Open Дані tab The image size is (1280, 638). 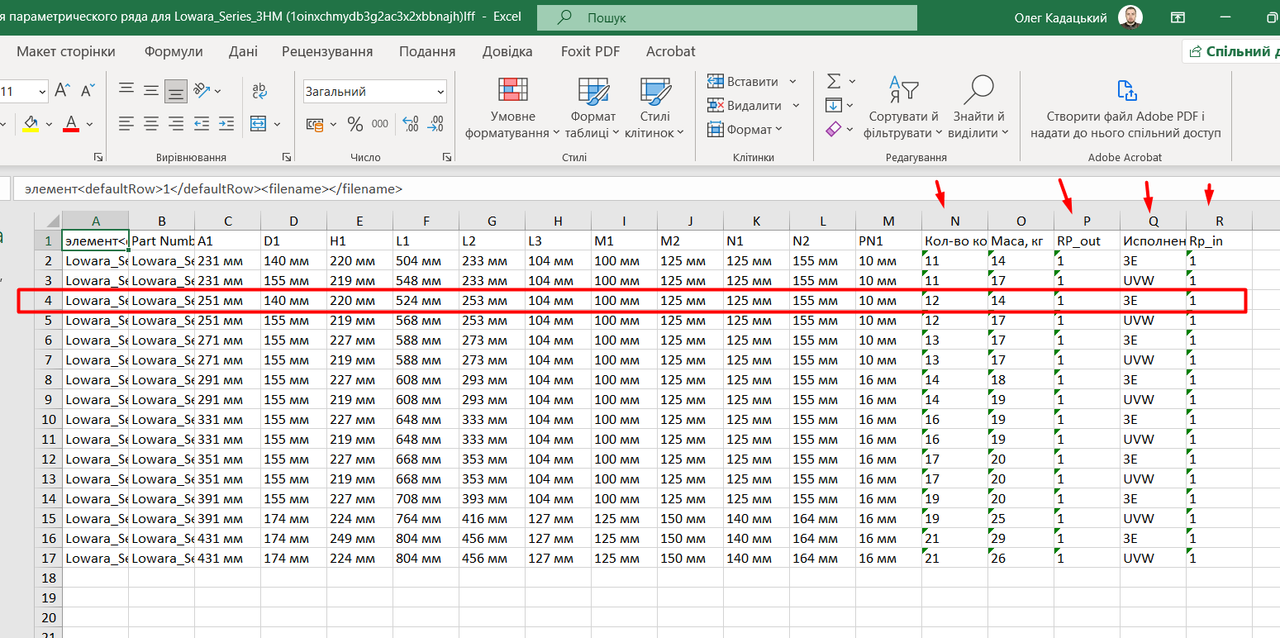pos(243,51)
